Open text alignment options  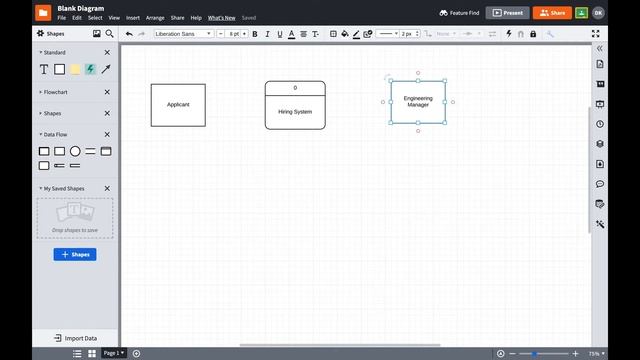click(x=304, y=34)
